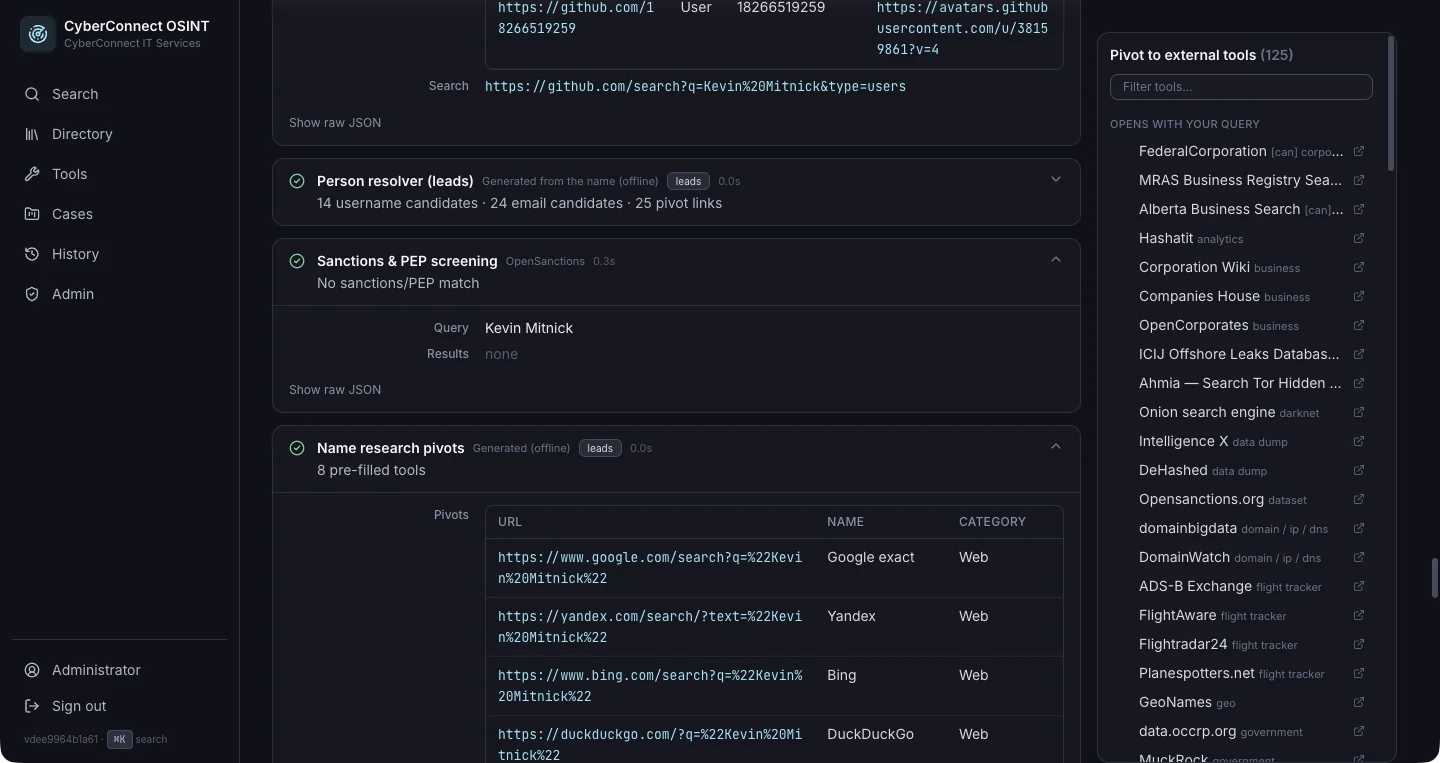This screenshot has width=1440, height=763.
Task: Open the Yandex search URL
Action: 650,627
